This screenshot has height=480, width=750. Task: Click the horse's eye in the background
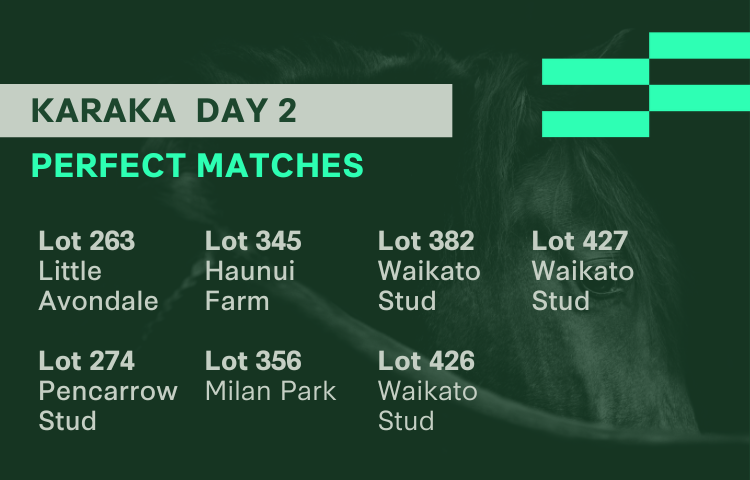[604, 292]
